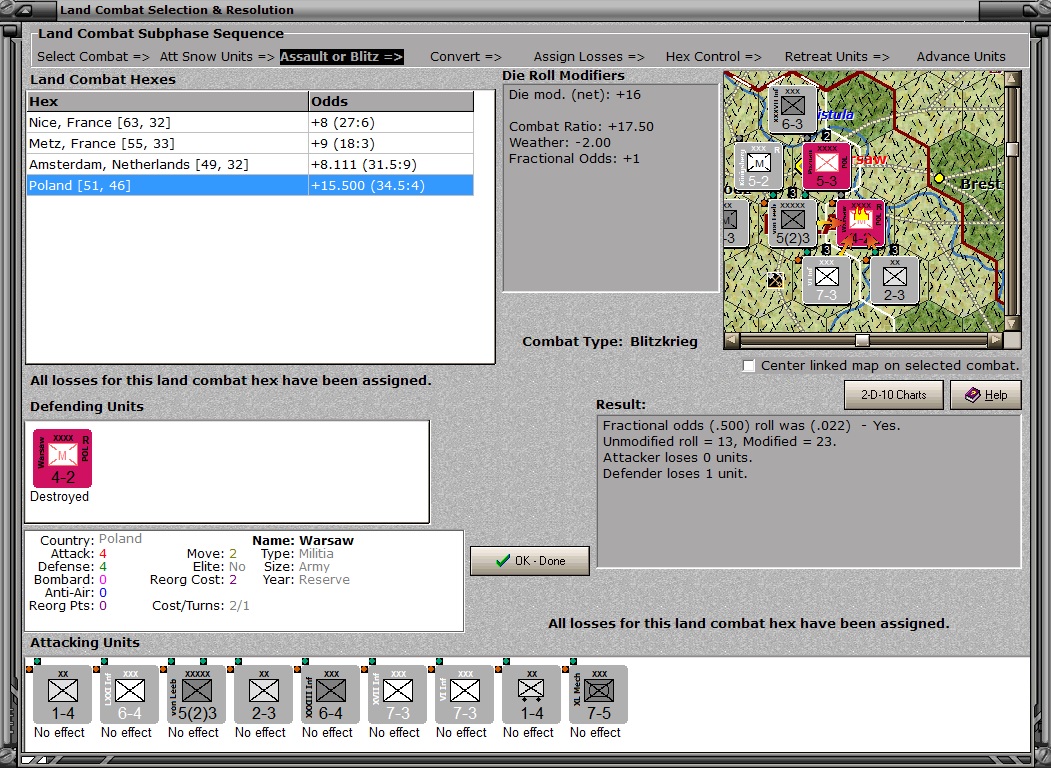Click the Königsberg 5-2 militia counter on map
This screenshot has height=768, width=1051.
click(x=759, y=166)
